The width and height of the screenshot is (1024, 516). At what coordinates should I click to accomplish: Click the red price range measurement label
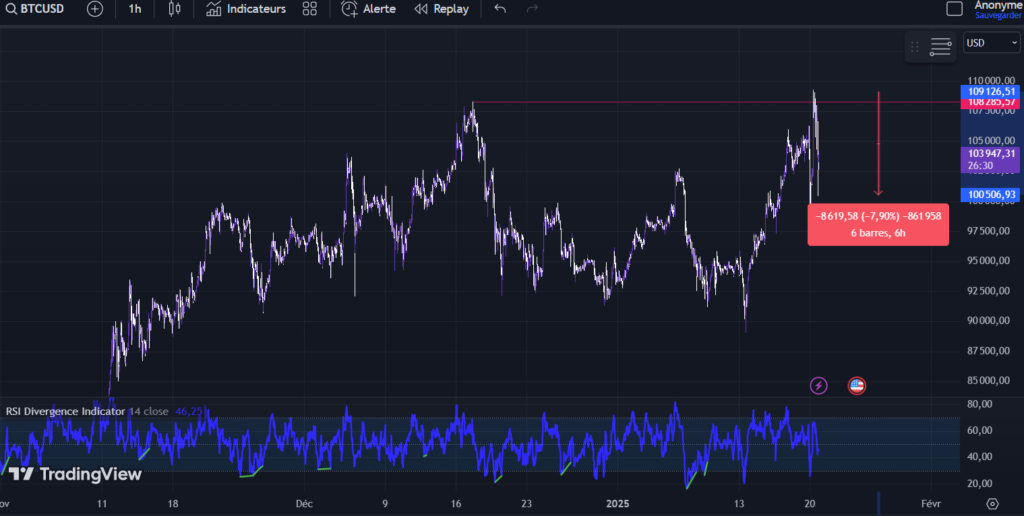(878, 224)
